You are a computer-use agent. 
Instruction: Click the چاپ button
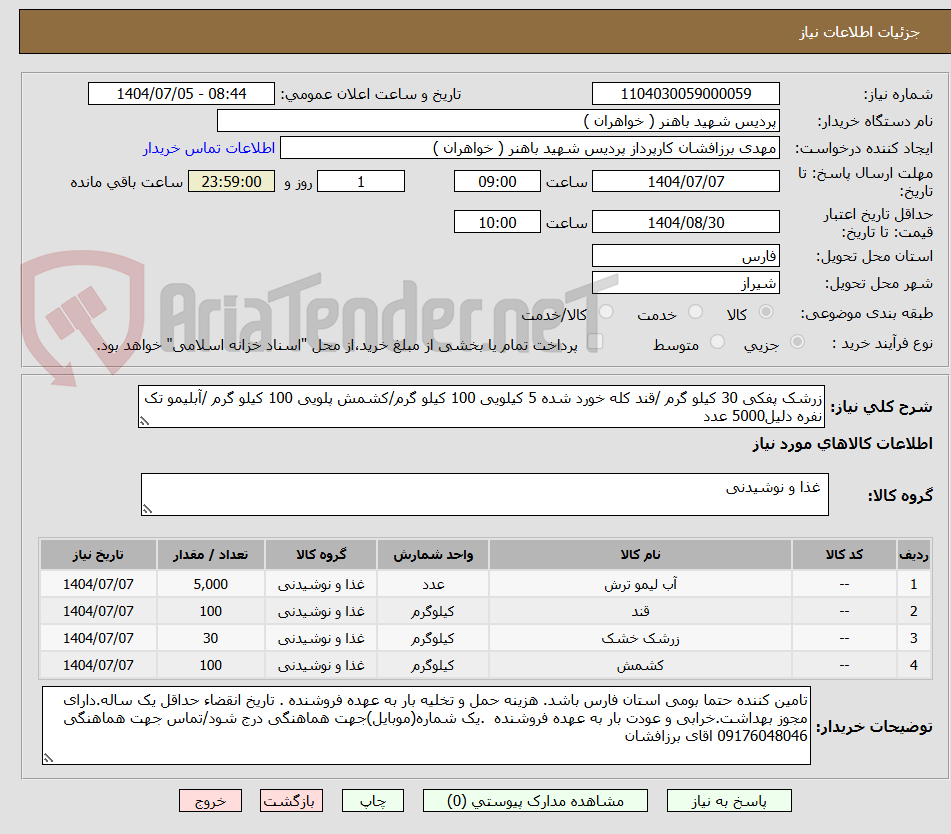click(372, 800)
